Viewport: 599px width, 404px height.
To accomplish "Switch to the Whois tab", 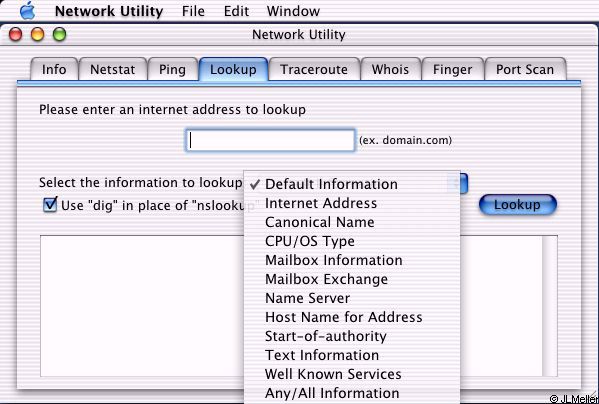I will point(390,69).
